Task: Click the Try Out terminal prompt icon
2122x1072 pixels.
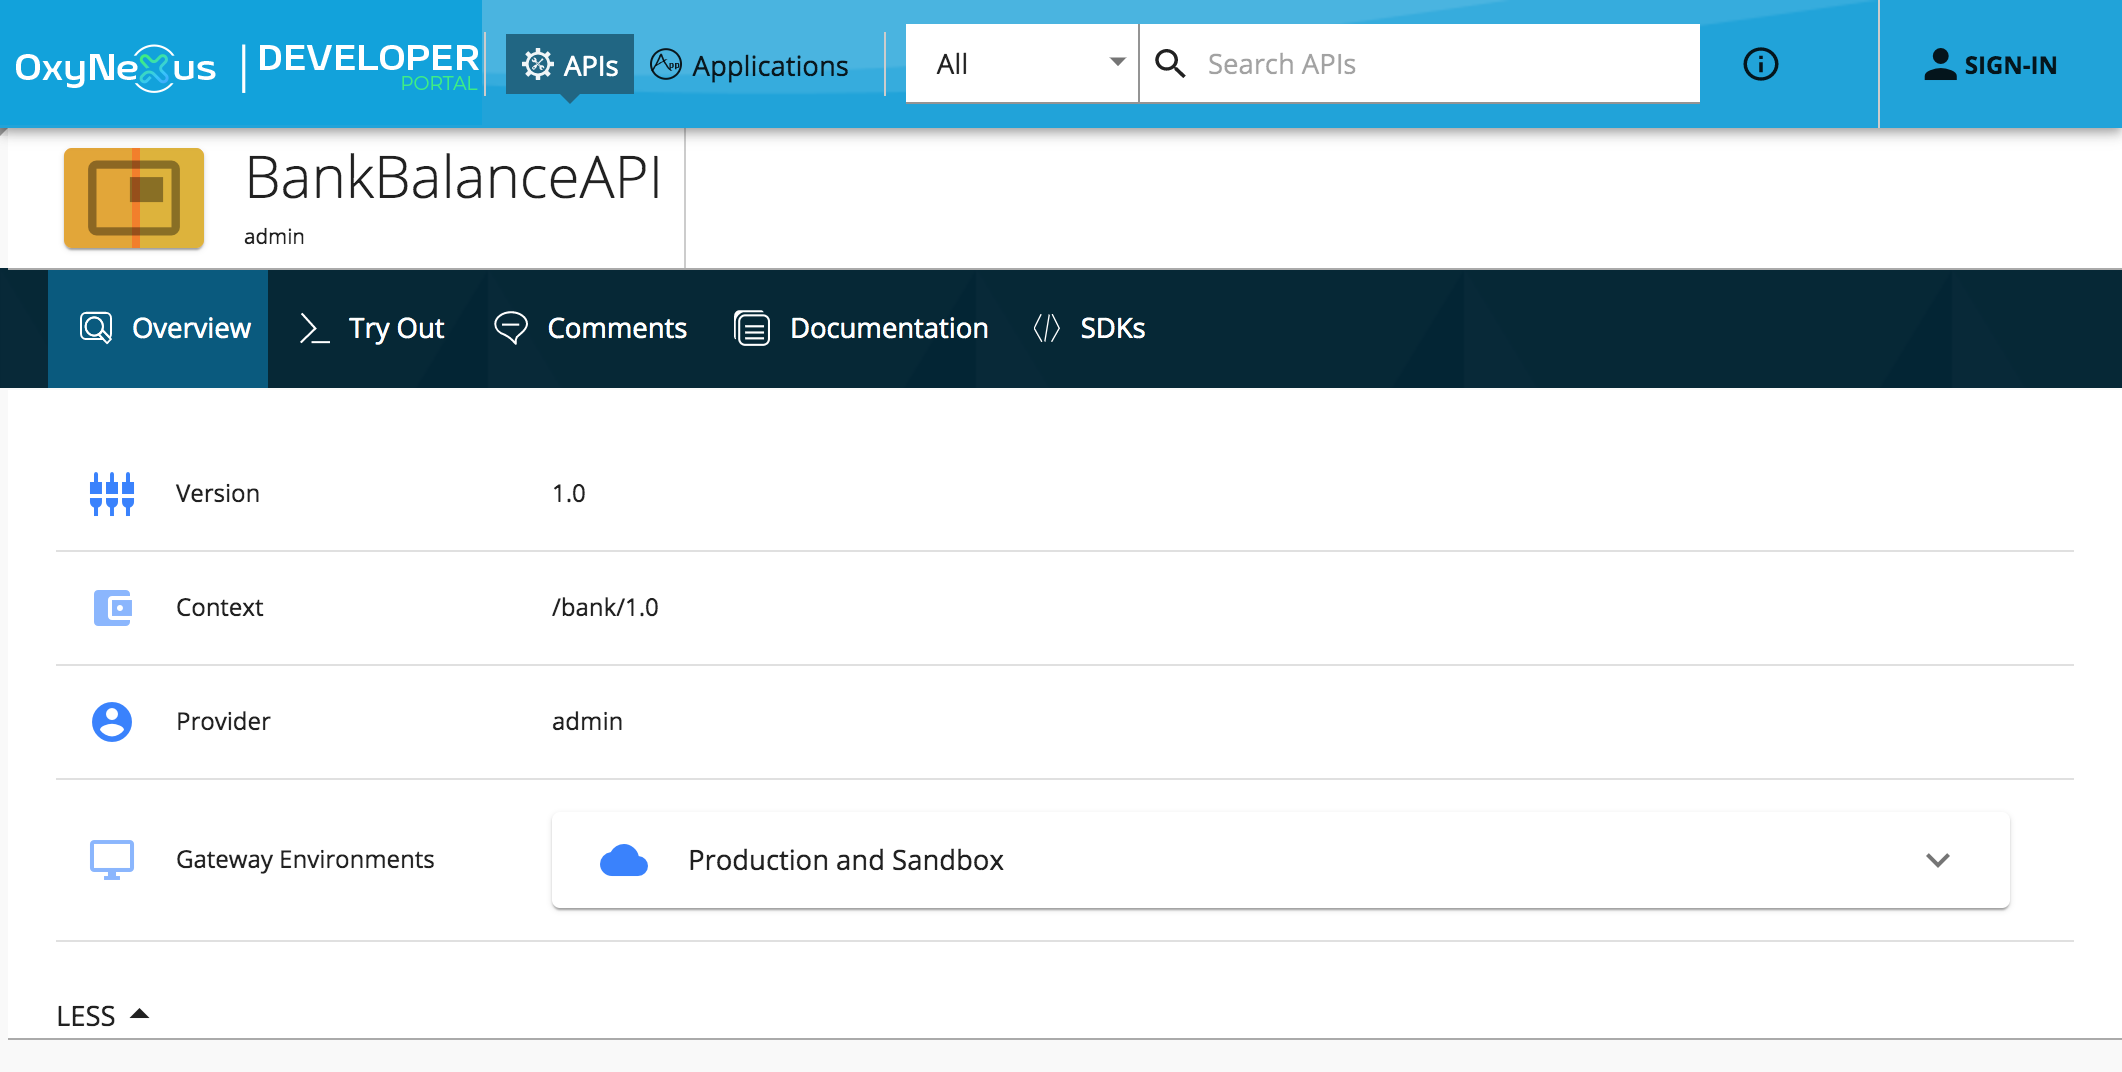Action: pos(314,328)
